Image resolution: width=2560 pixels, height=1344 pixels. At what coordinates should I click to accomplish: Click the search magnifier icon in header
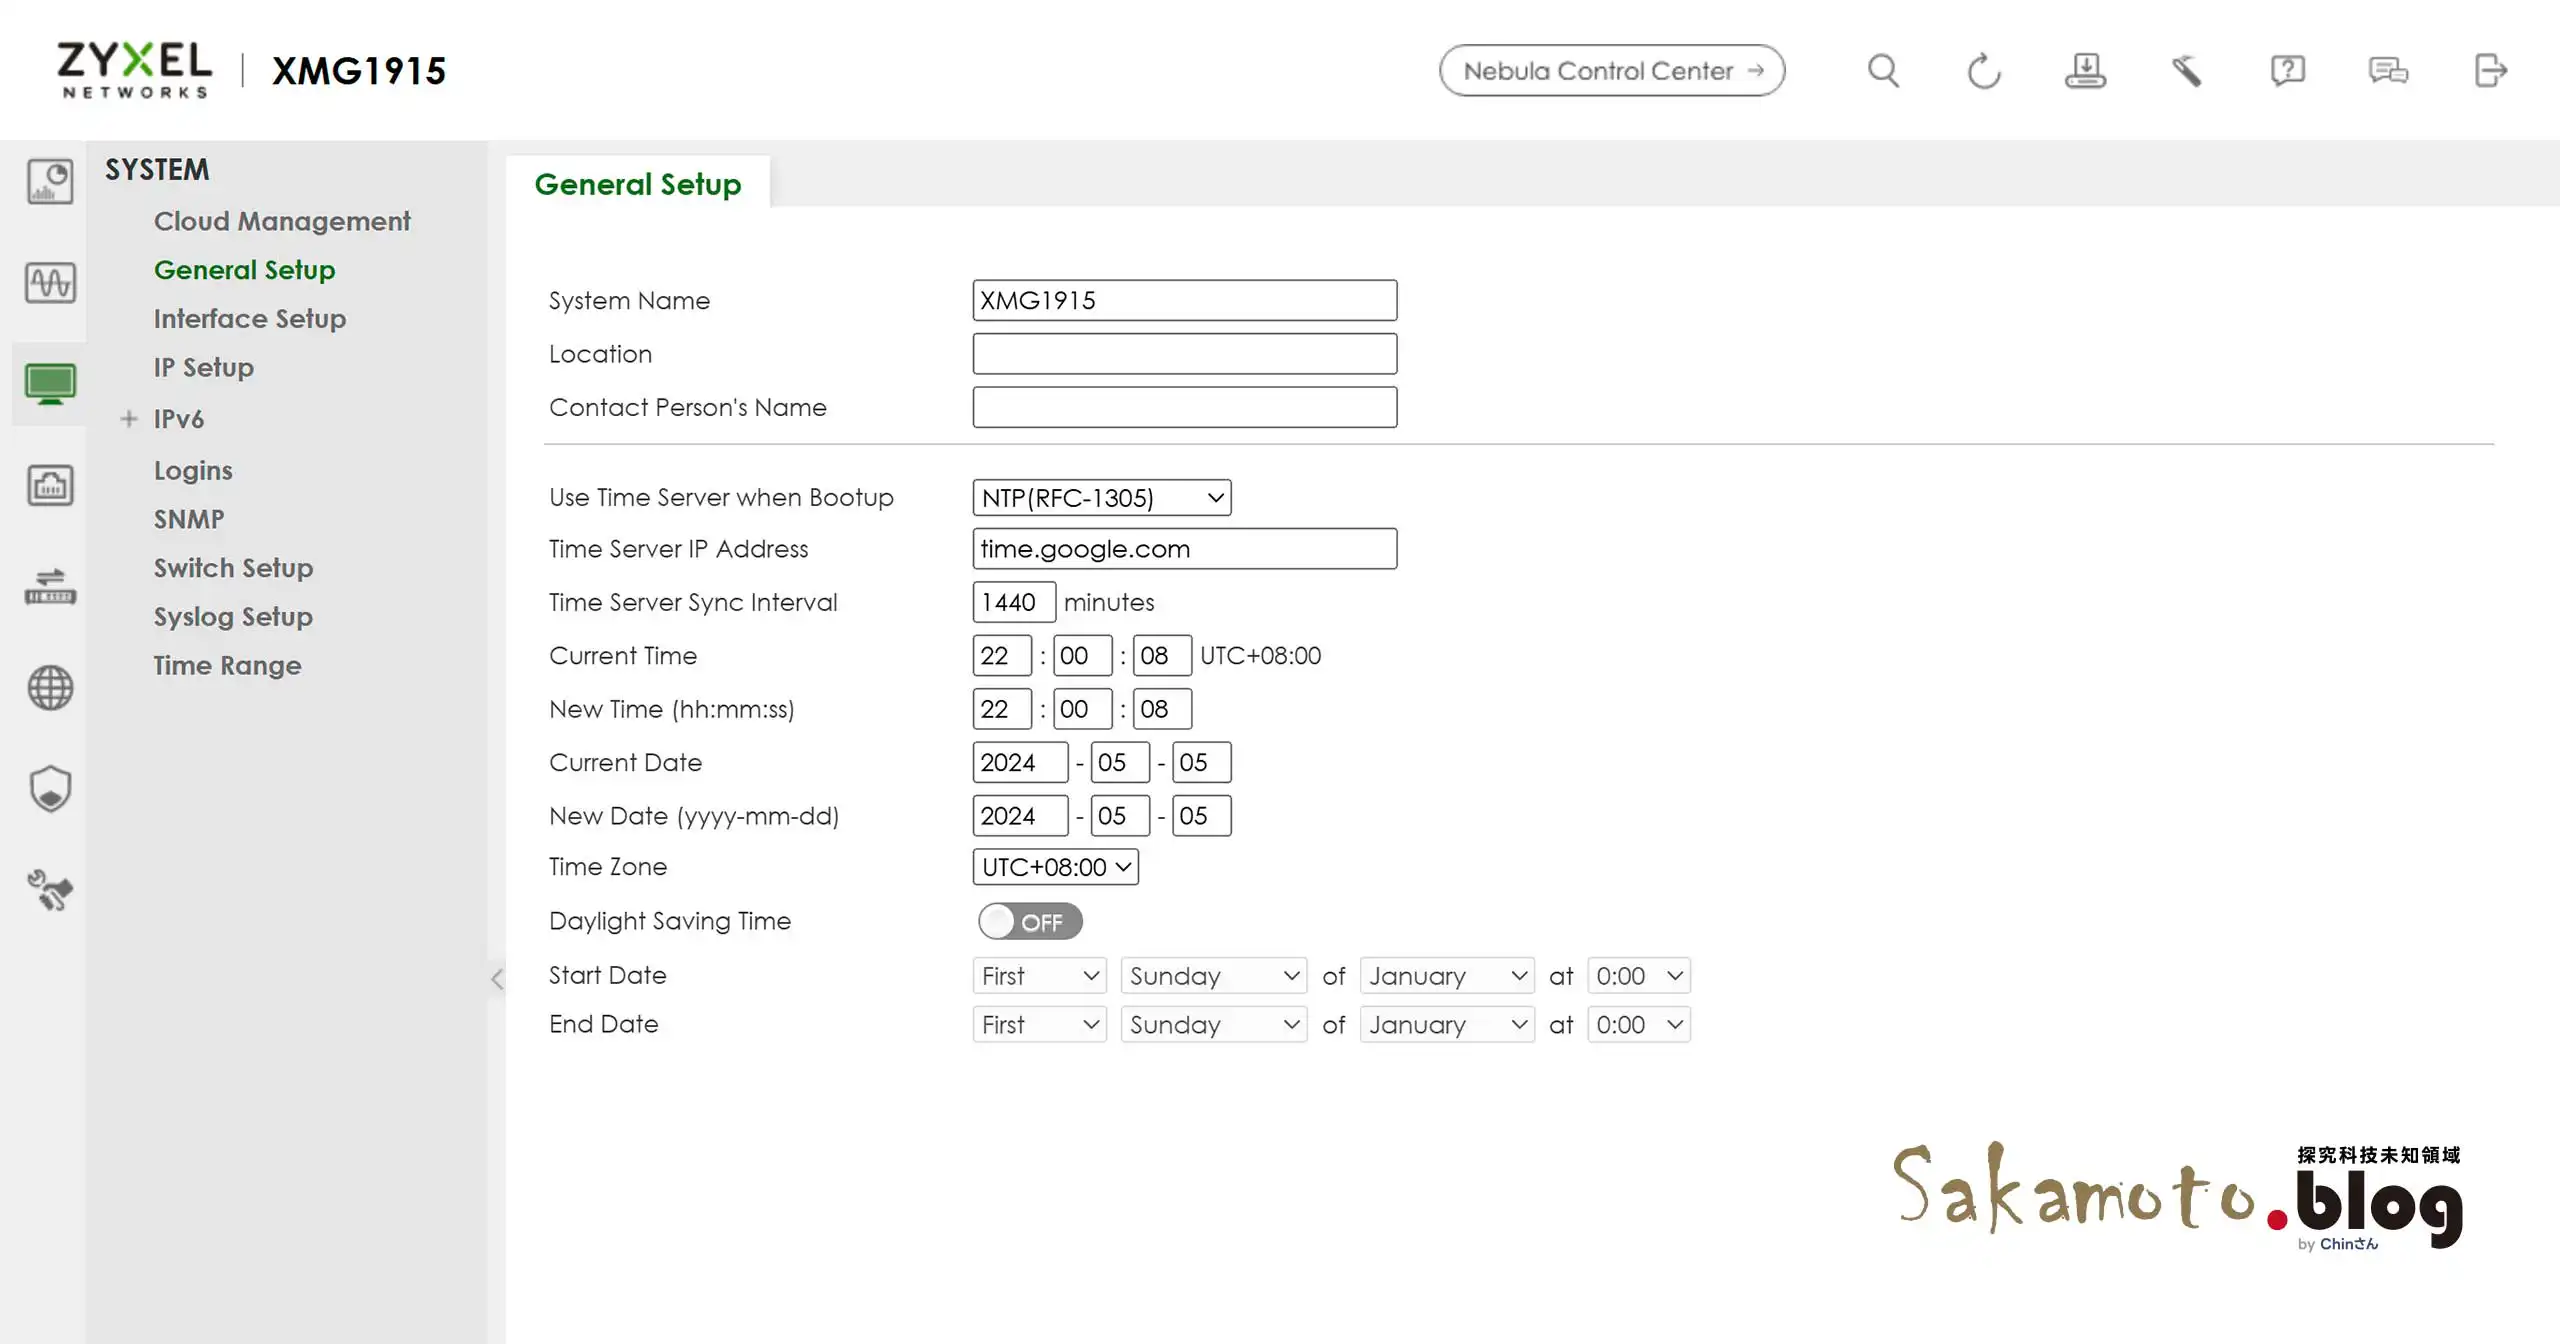[x=1883, y=71]
